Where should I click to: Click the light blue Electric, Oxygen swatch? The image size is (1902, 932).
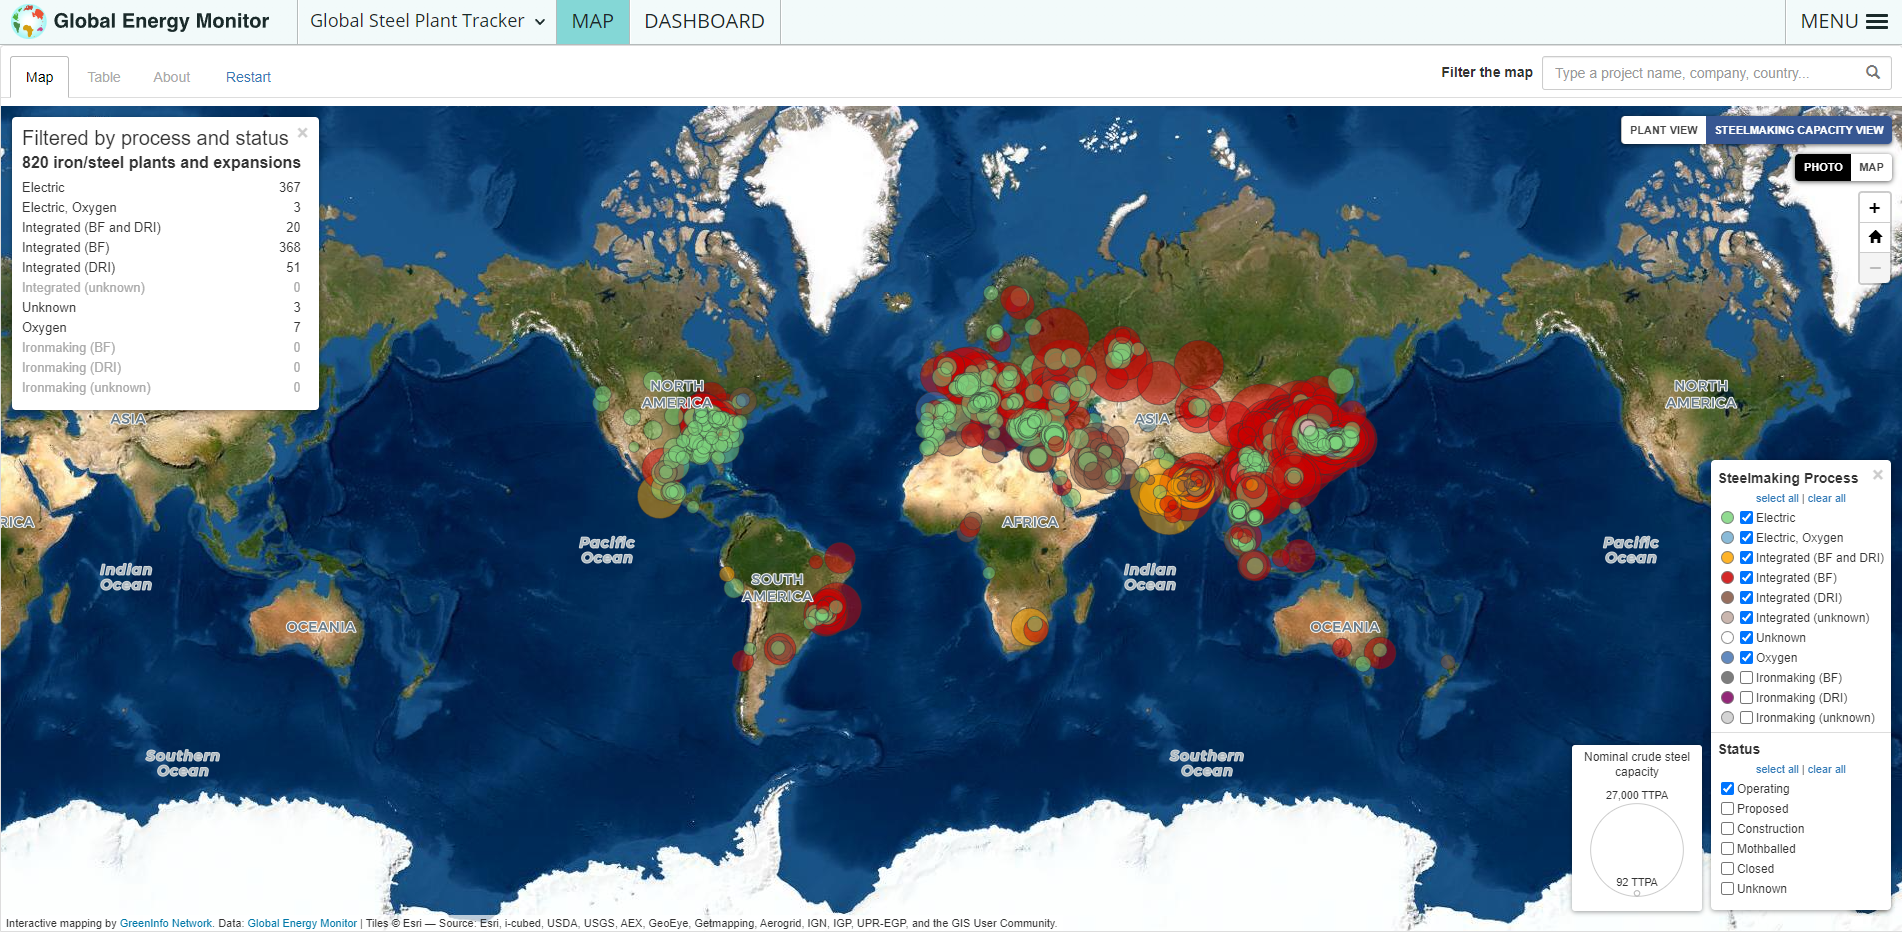coord(1727,538)
